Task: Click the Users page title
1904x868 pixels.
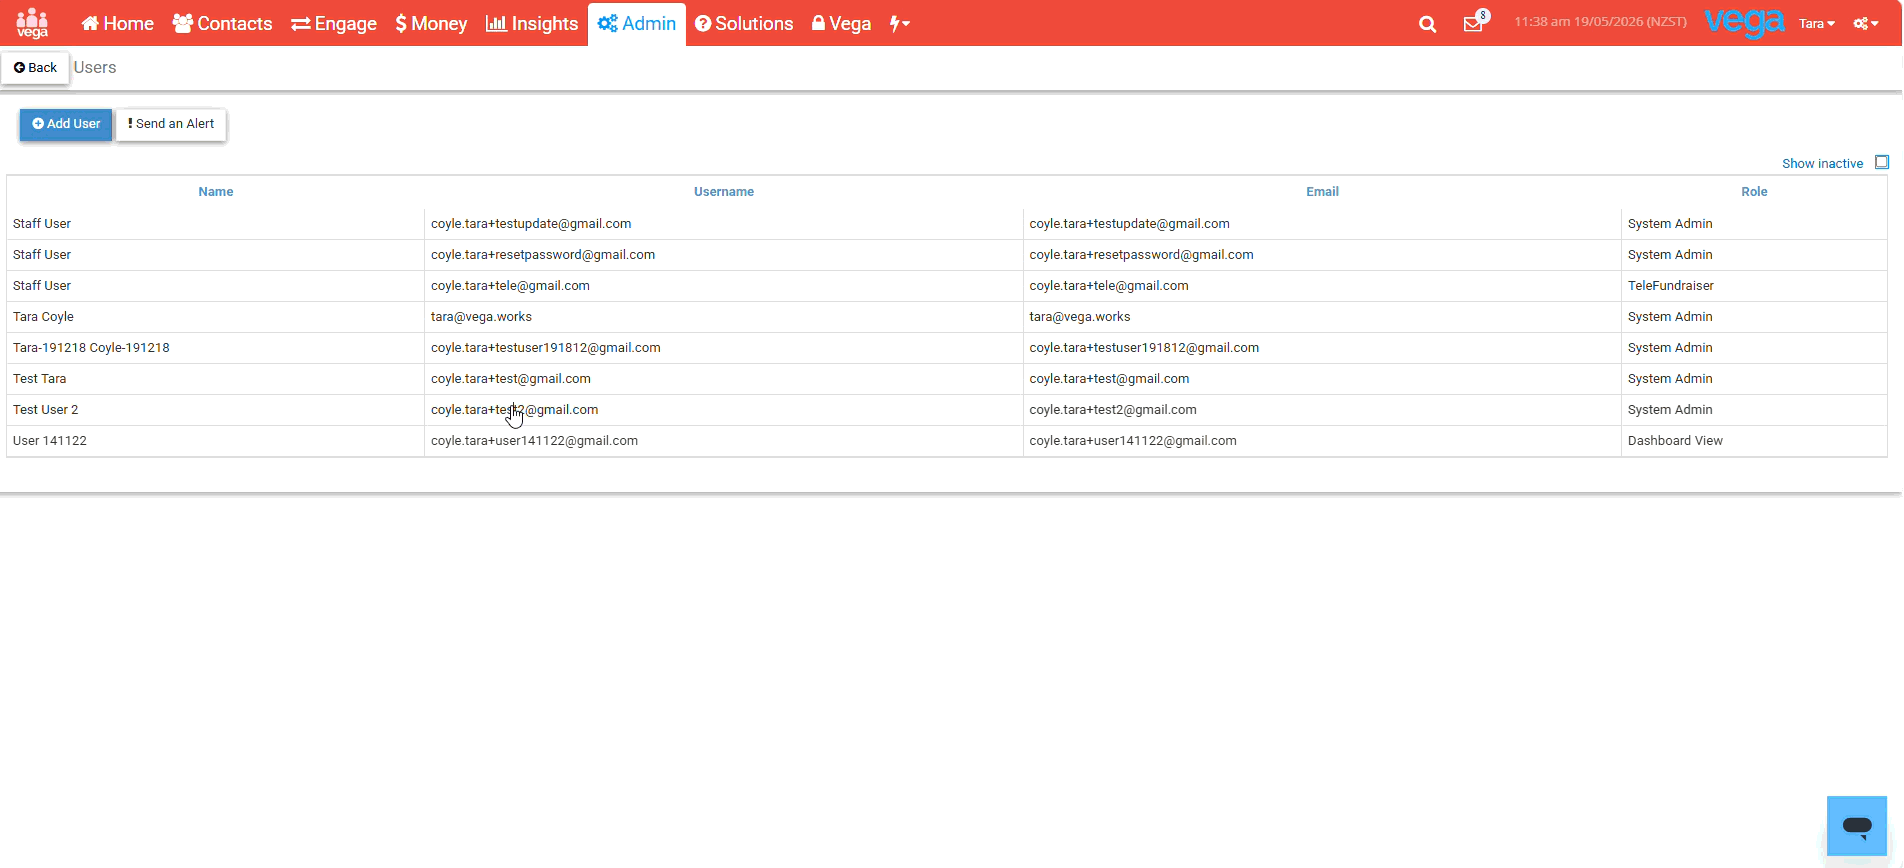Action: click(x=95, y=68)
